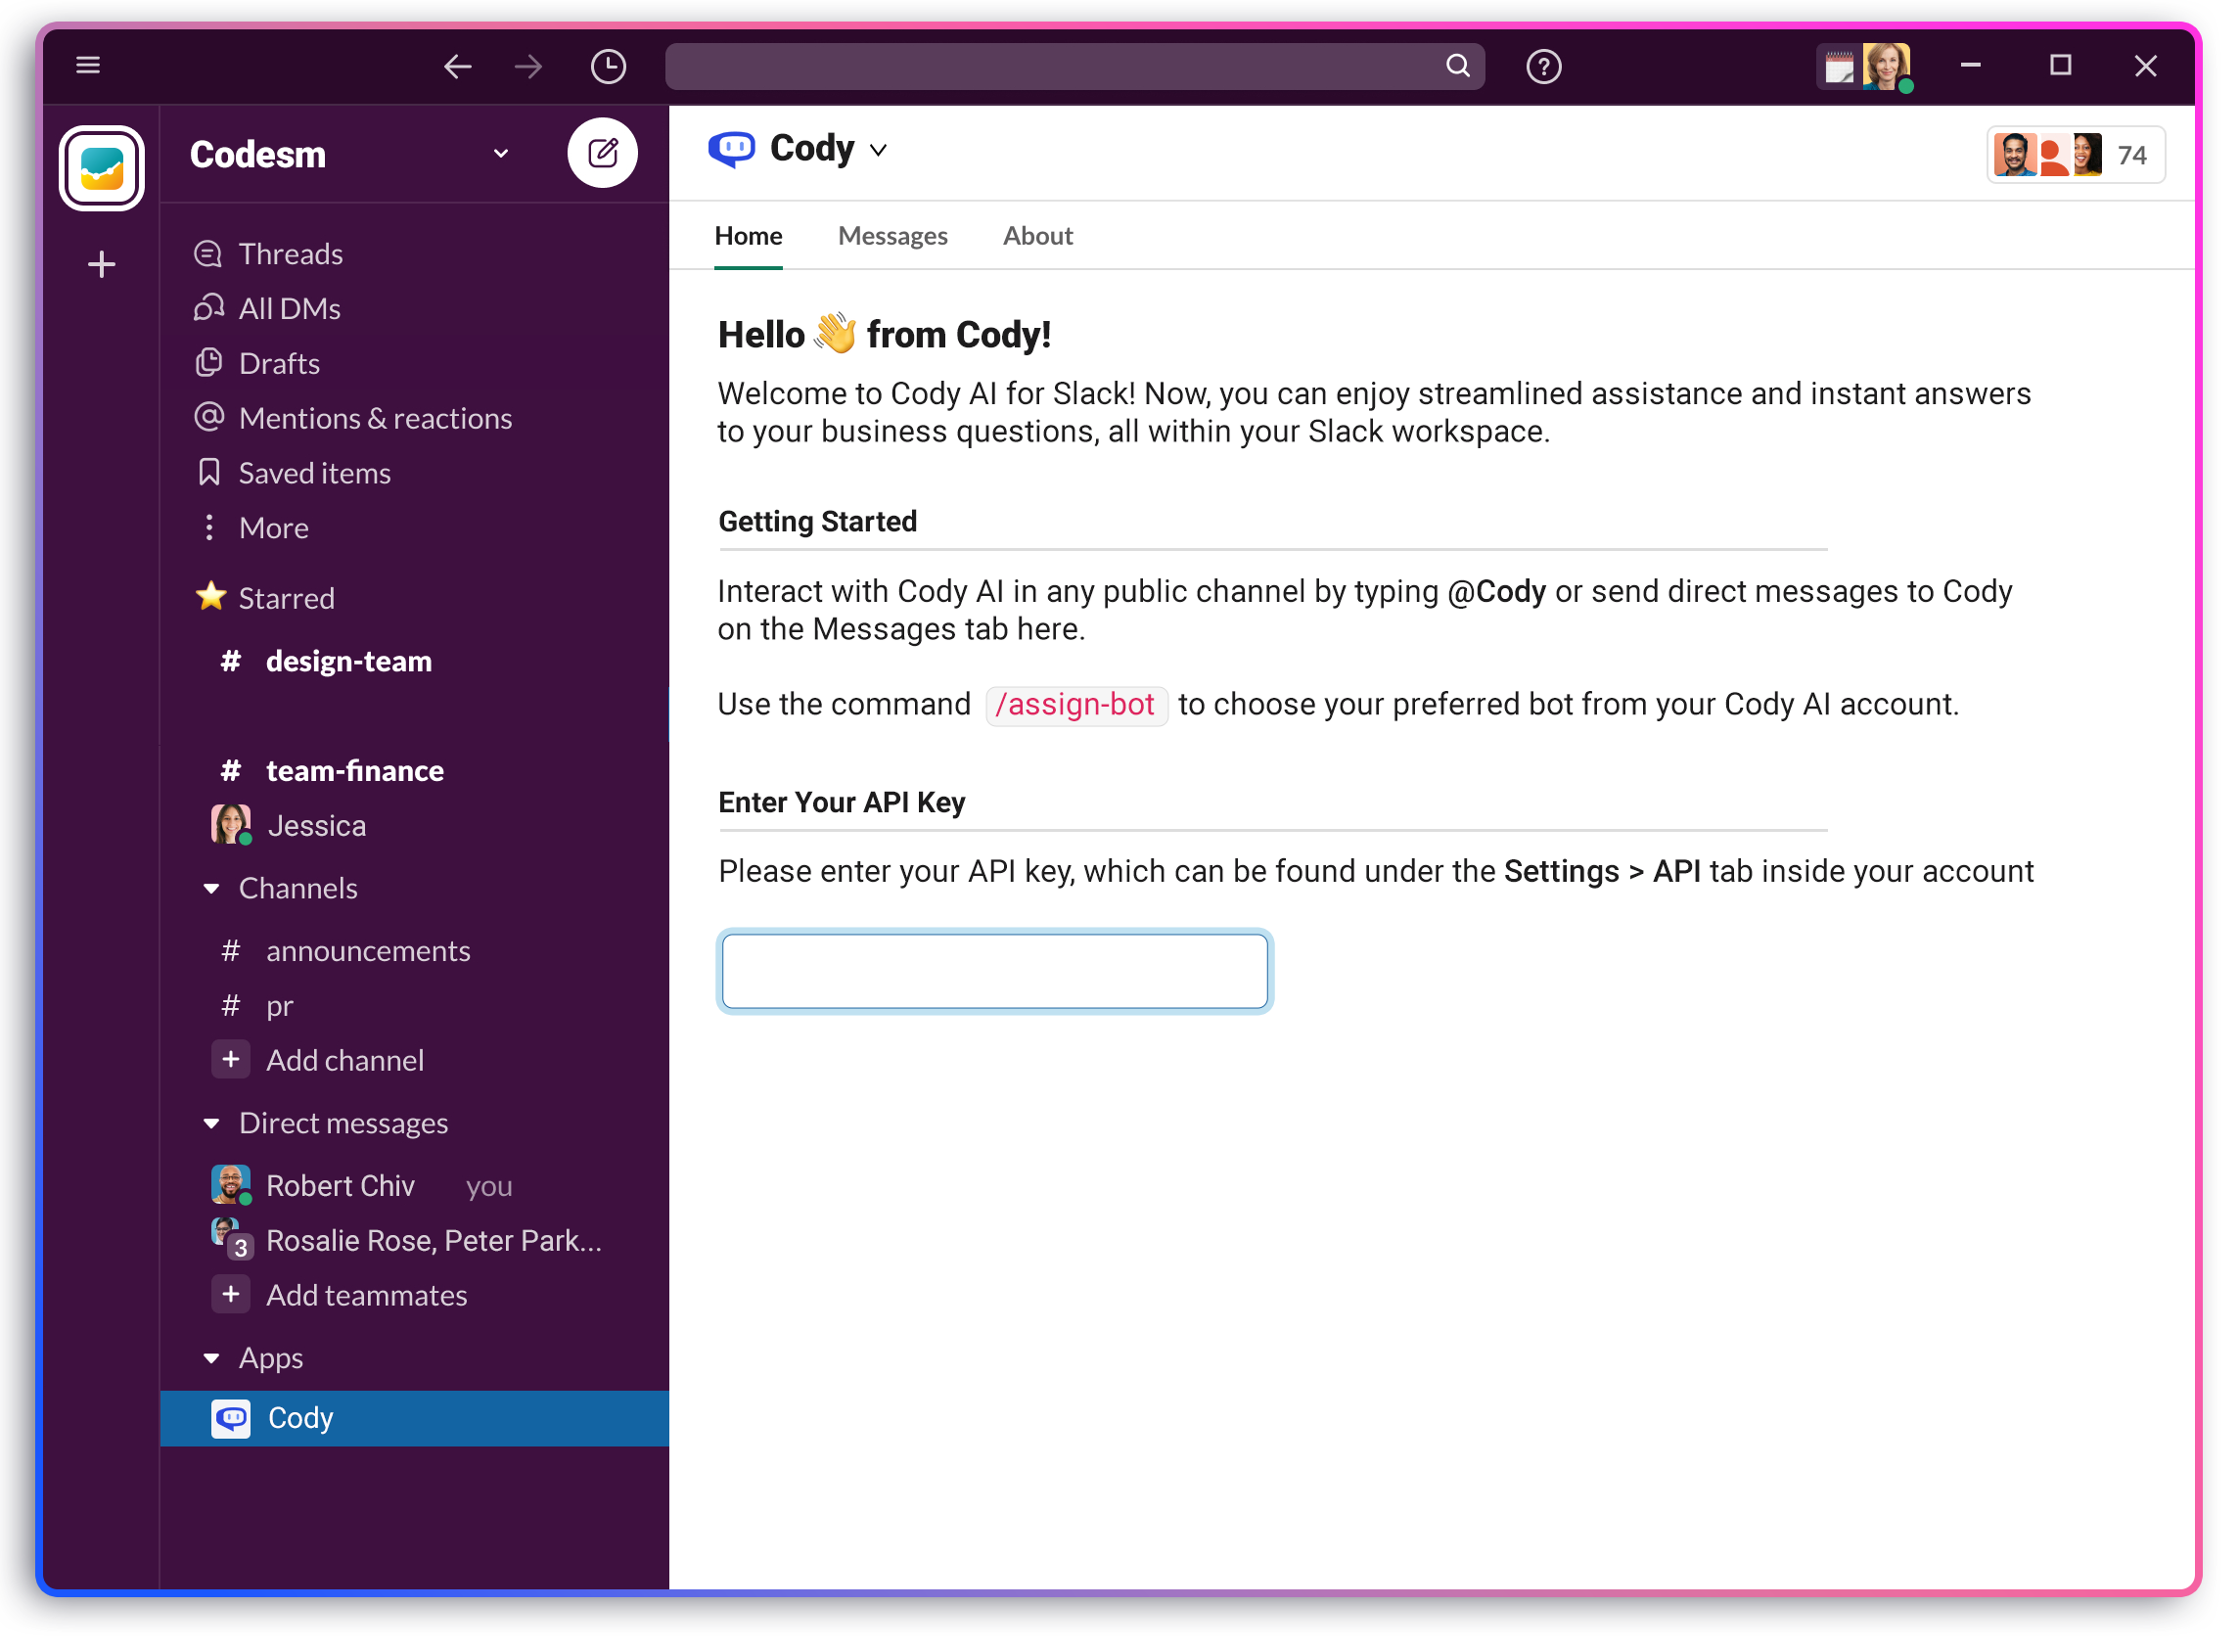Collapse the Apps section
Viewport: 2239px width, 1652px height.
click(211, 1358)
